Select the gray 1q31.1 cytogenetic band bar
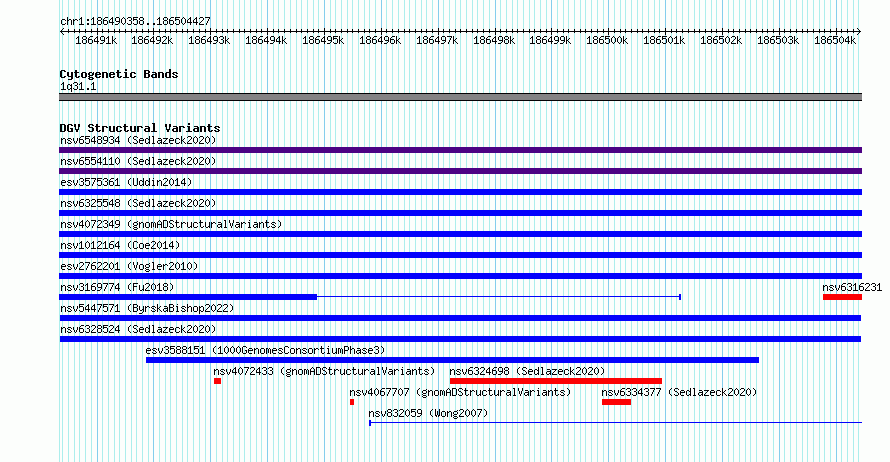This screenshot has height=462, width=890. point(460,97)
